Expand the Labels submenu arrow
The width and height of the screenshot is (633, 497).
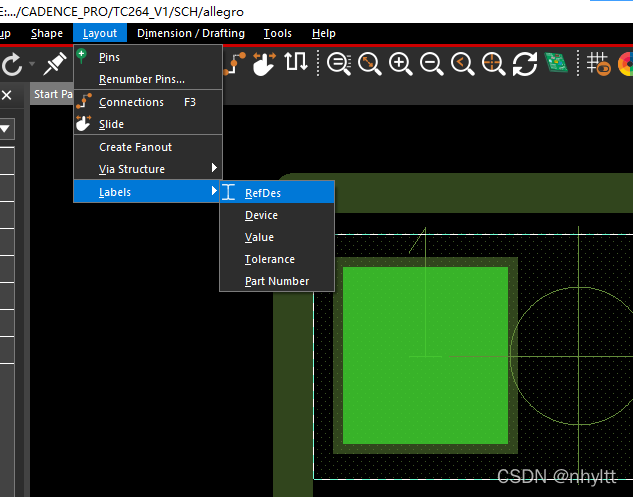pos(213,191)
